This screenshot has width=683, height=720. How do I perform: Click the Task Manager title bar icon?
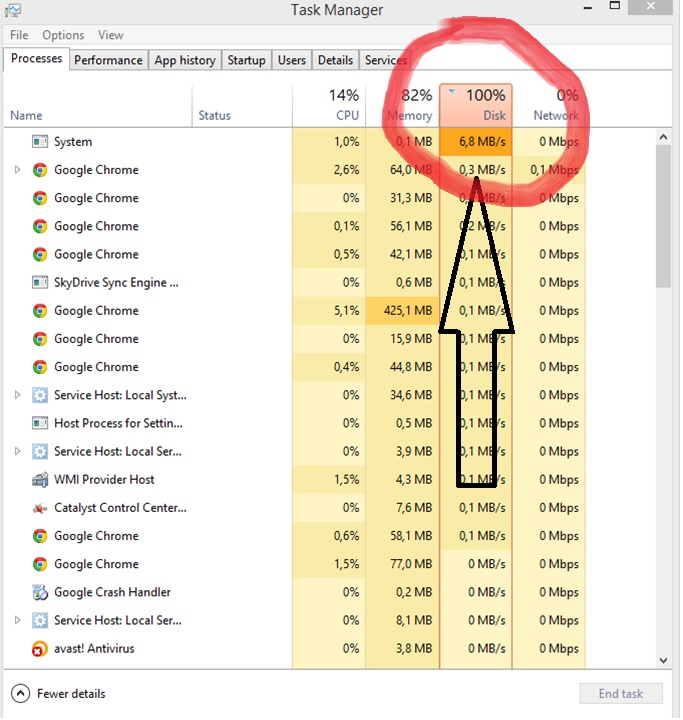click(13, 9)
